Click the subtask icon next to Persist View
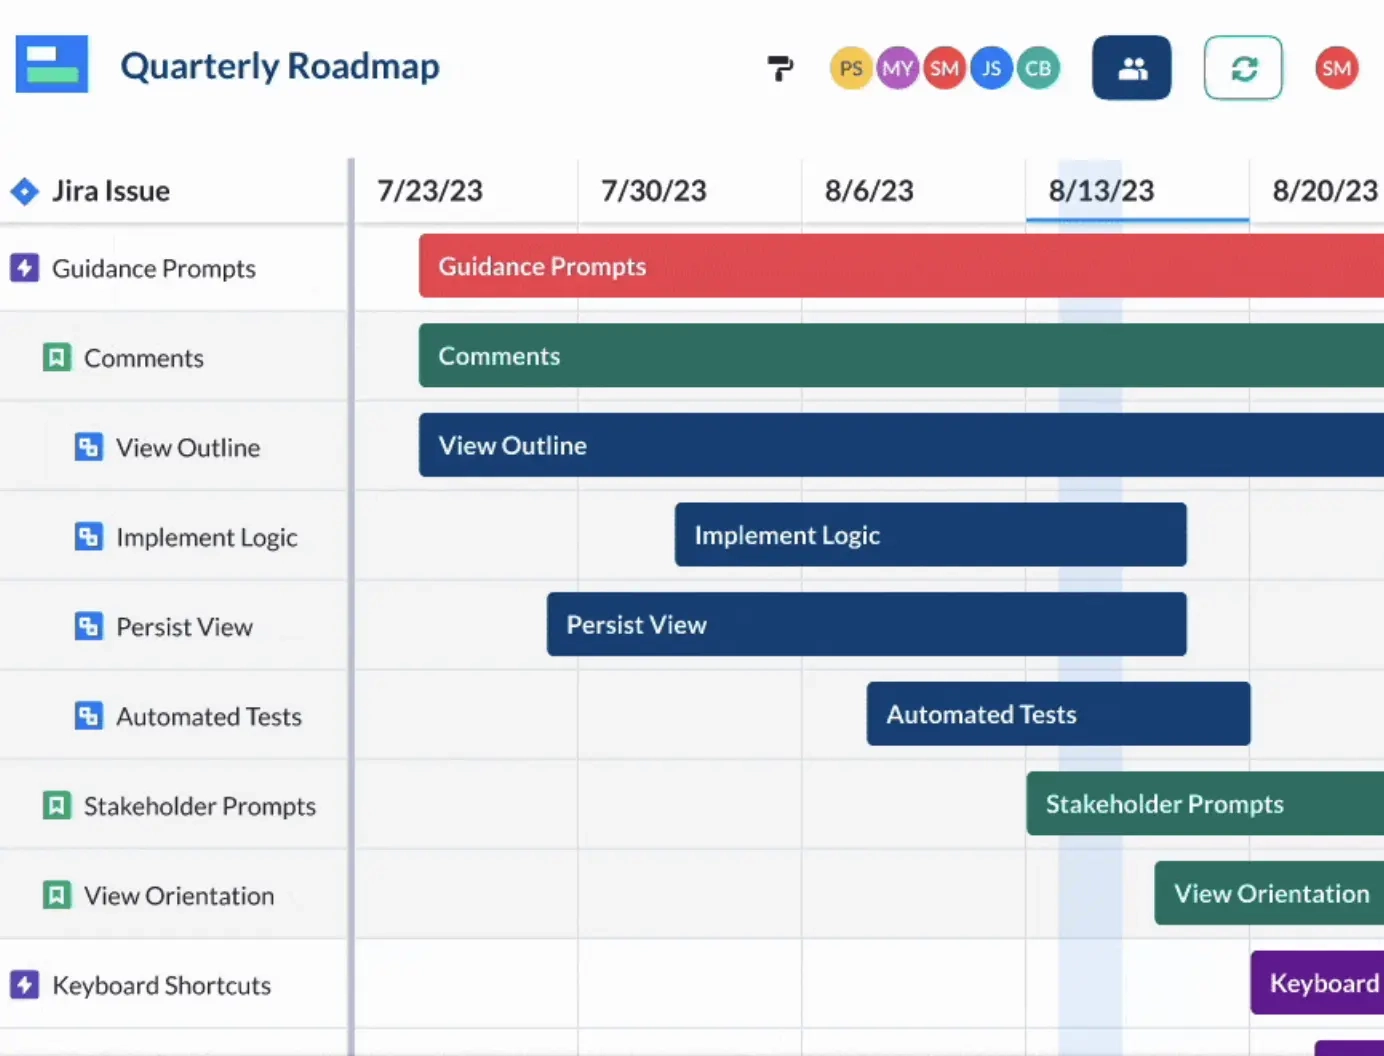 87,626
